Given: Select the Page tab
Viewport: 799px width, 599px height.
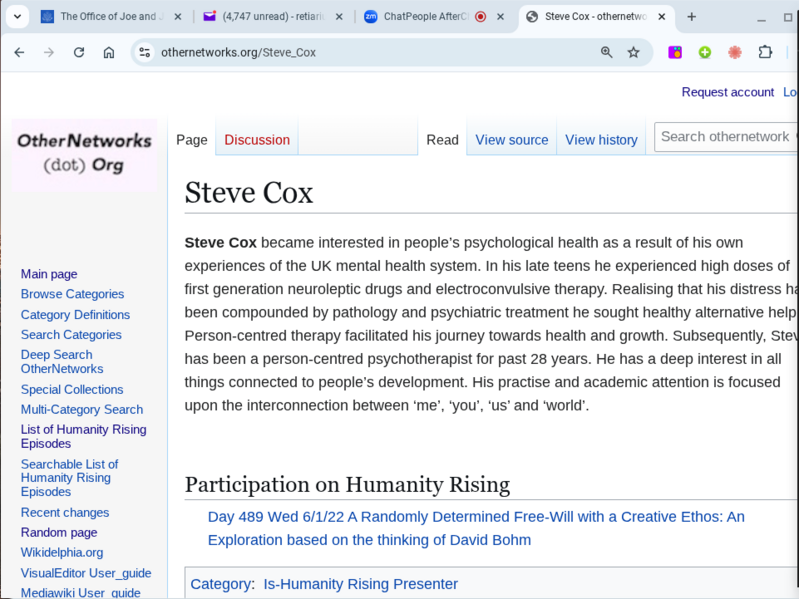Looking at the screenshot, I should pyautogui.click(x=192, y=140).
